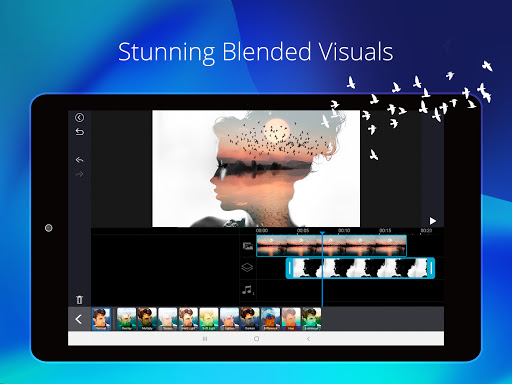Apply the Multiply blend mode

pyautogui.click(x=147, y=319)
